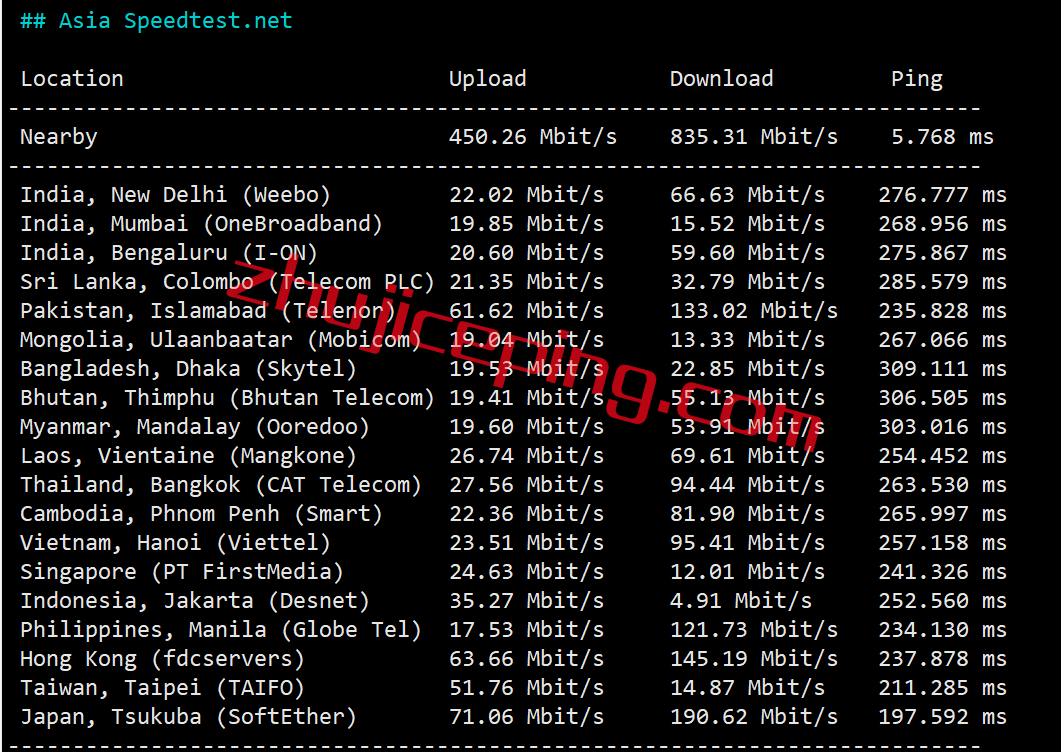Image resolution: width=1061 pixels, height=752 pixels.
Task: Select the Nearby download value "835.31 Mbit/s"
Action: click(x=754, y=137)
